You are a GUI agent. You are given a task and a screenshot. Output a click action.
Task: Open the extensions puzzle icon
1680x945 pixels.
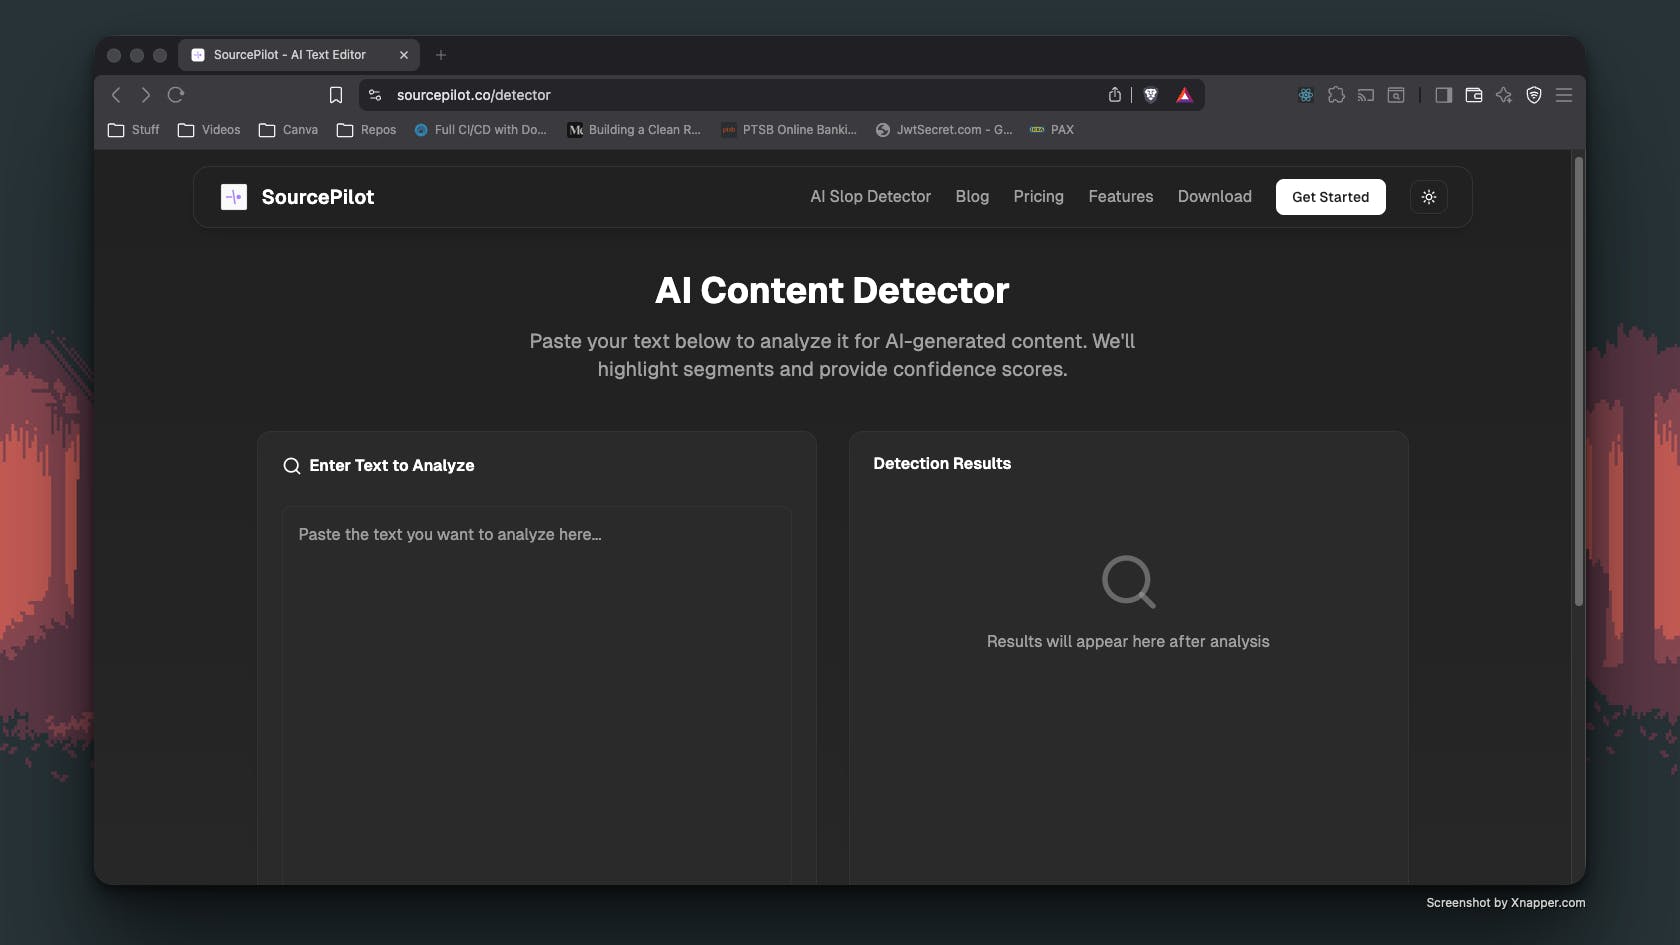click(x=1336, y=95)
